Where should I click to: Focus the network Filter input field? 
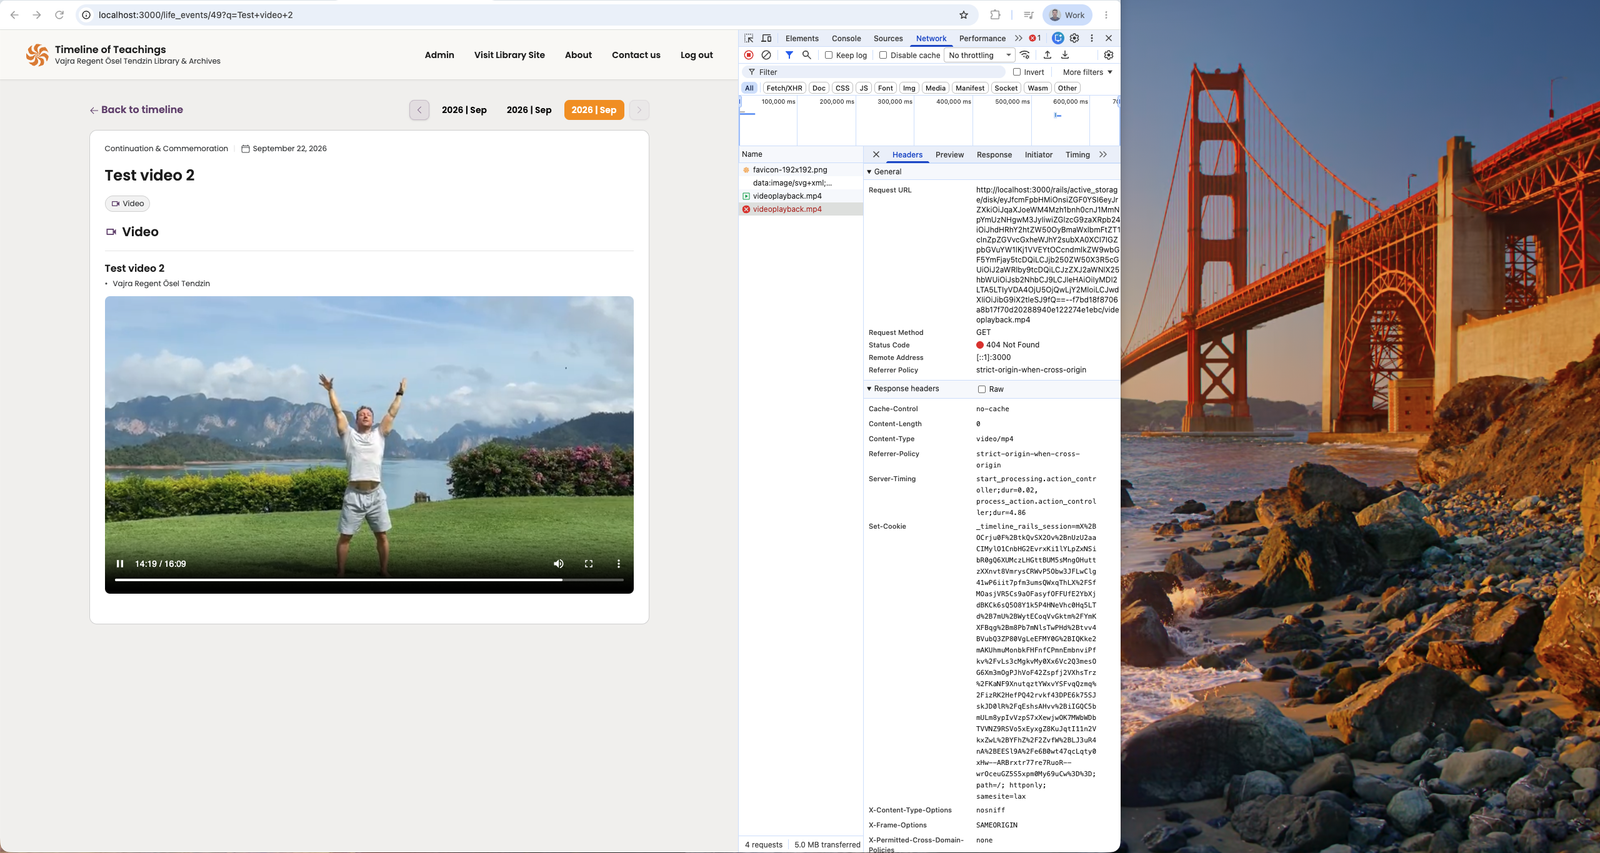point(875,72)
